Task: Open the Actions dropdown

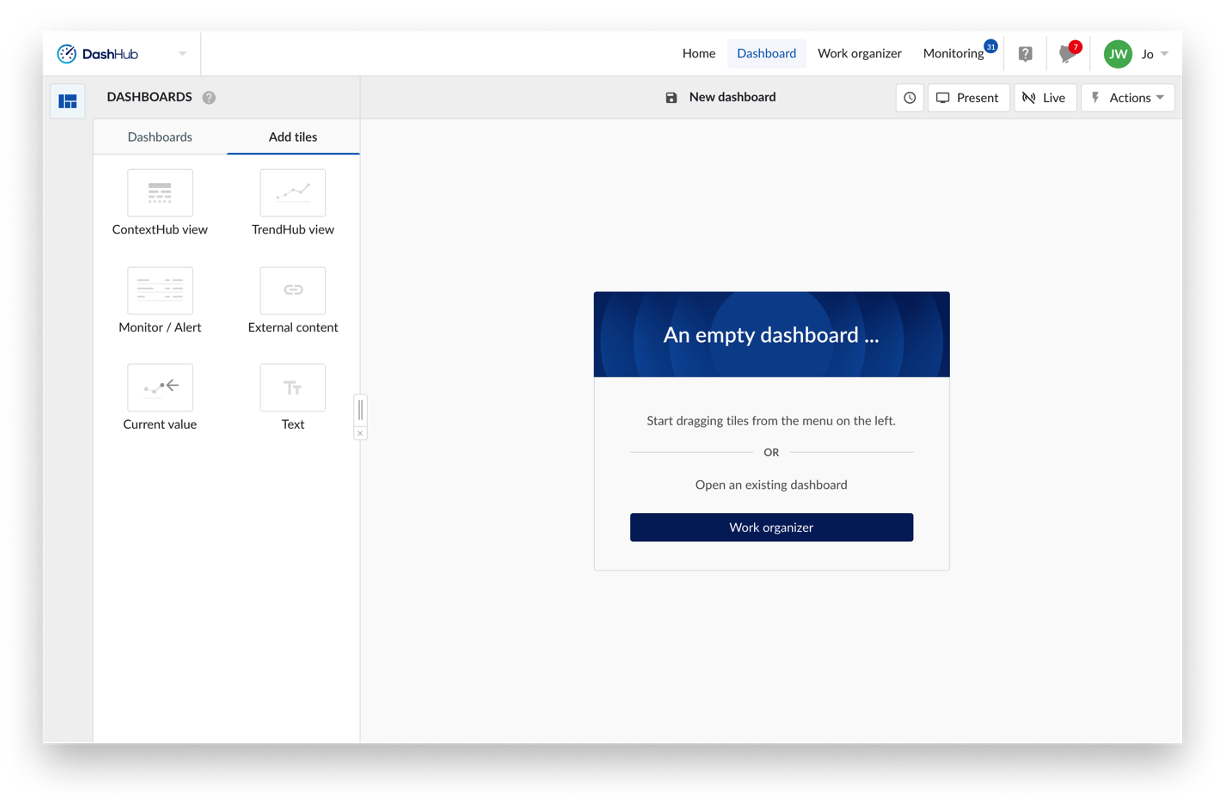Action: tap(1127, 97)
